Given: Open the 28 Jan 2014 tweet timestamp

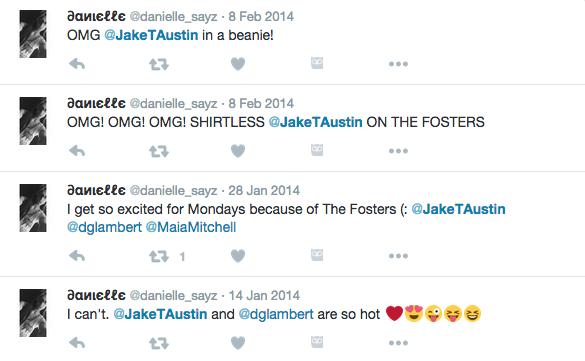Looking at the screenshot, I should point(264,191).
